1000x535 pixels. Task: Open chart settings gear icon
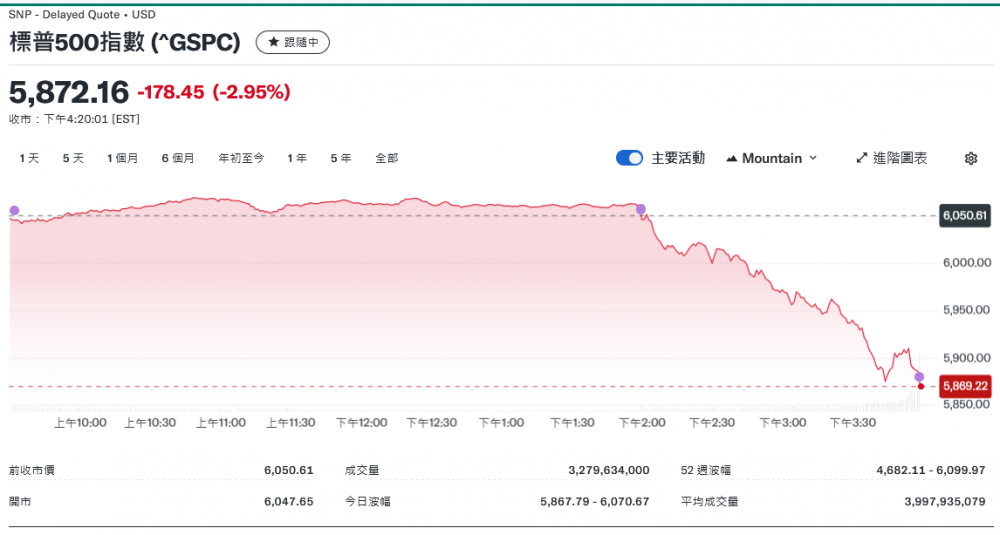970,158
